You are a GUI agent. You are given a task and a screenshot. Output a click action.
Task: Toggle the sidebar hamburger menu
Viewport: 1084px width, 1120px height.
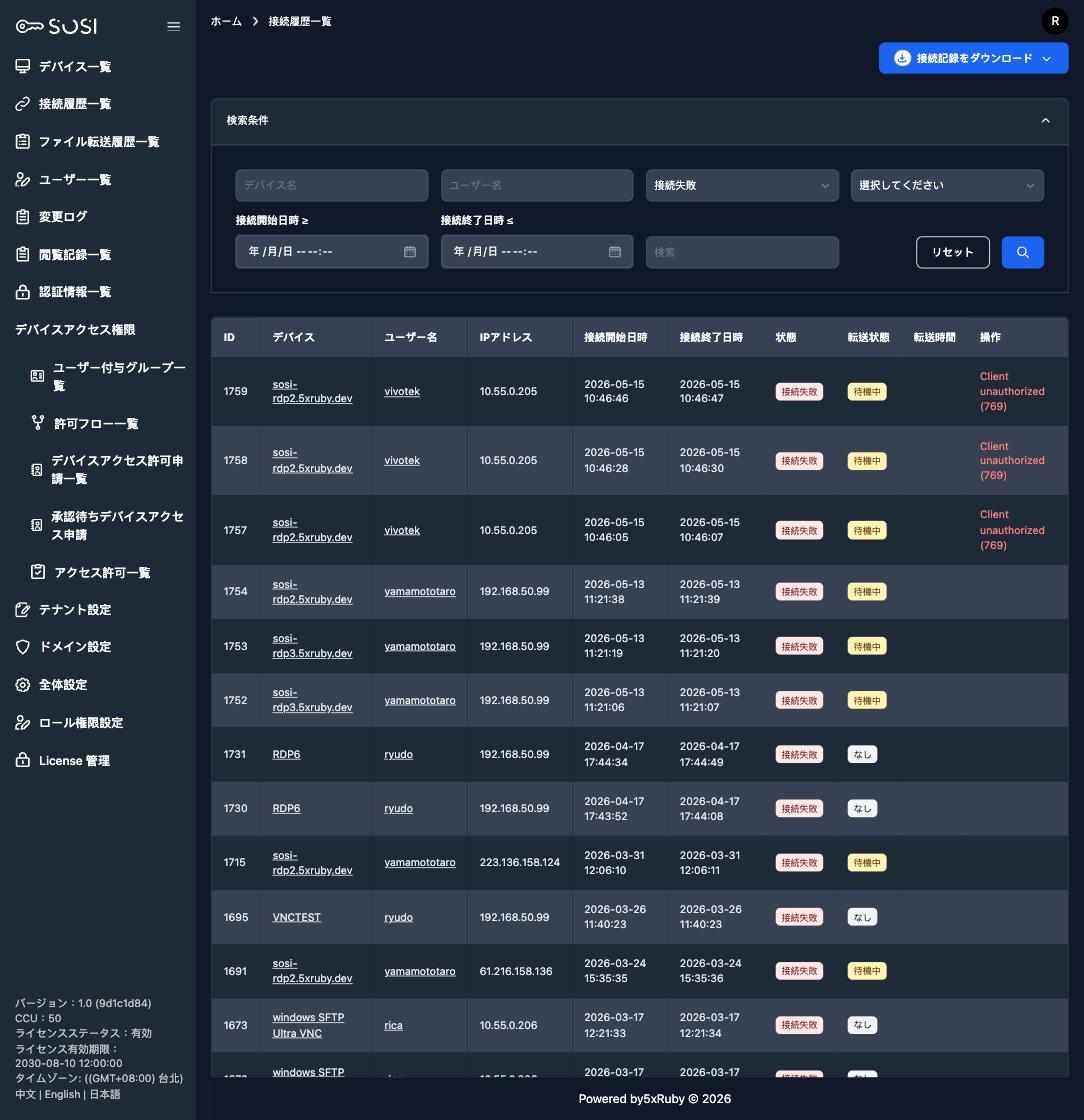point(174,26)
